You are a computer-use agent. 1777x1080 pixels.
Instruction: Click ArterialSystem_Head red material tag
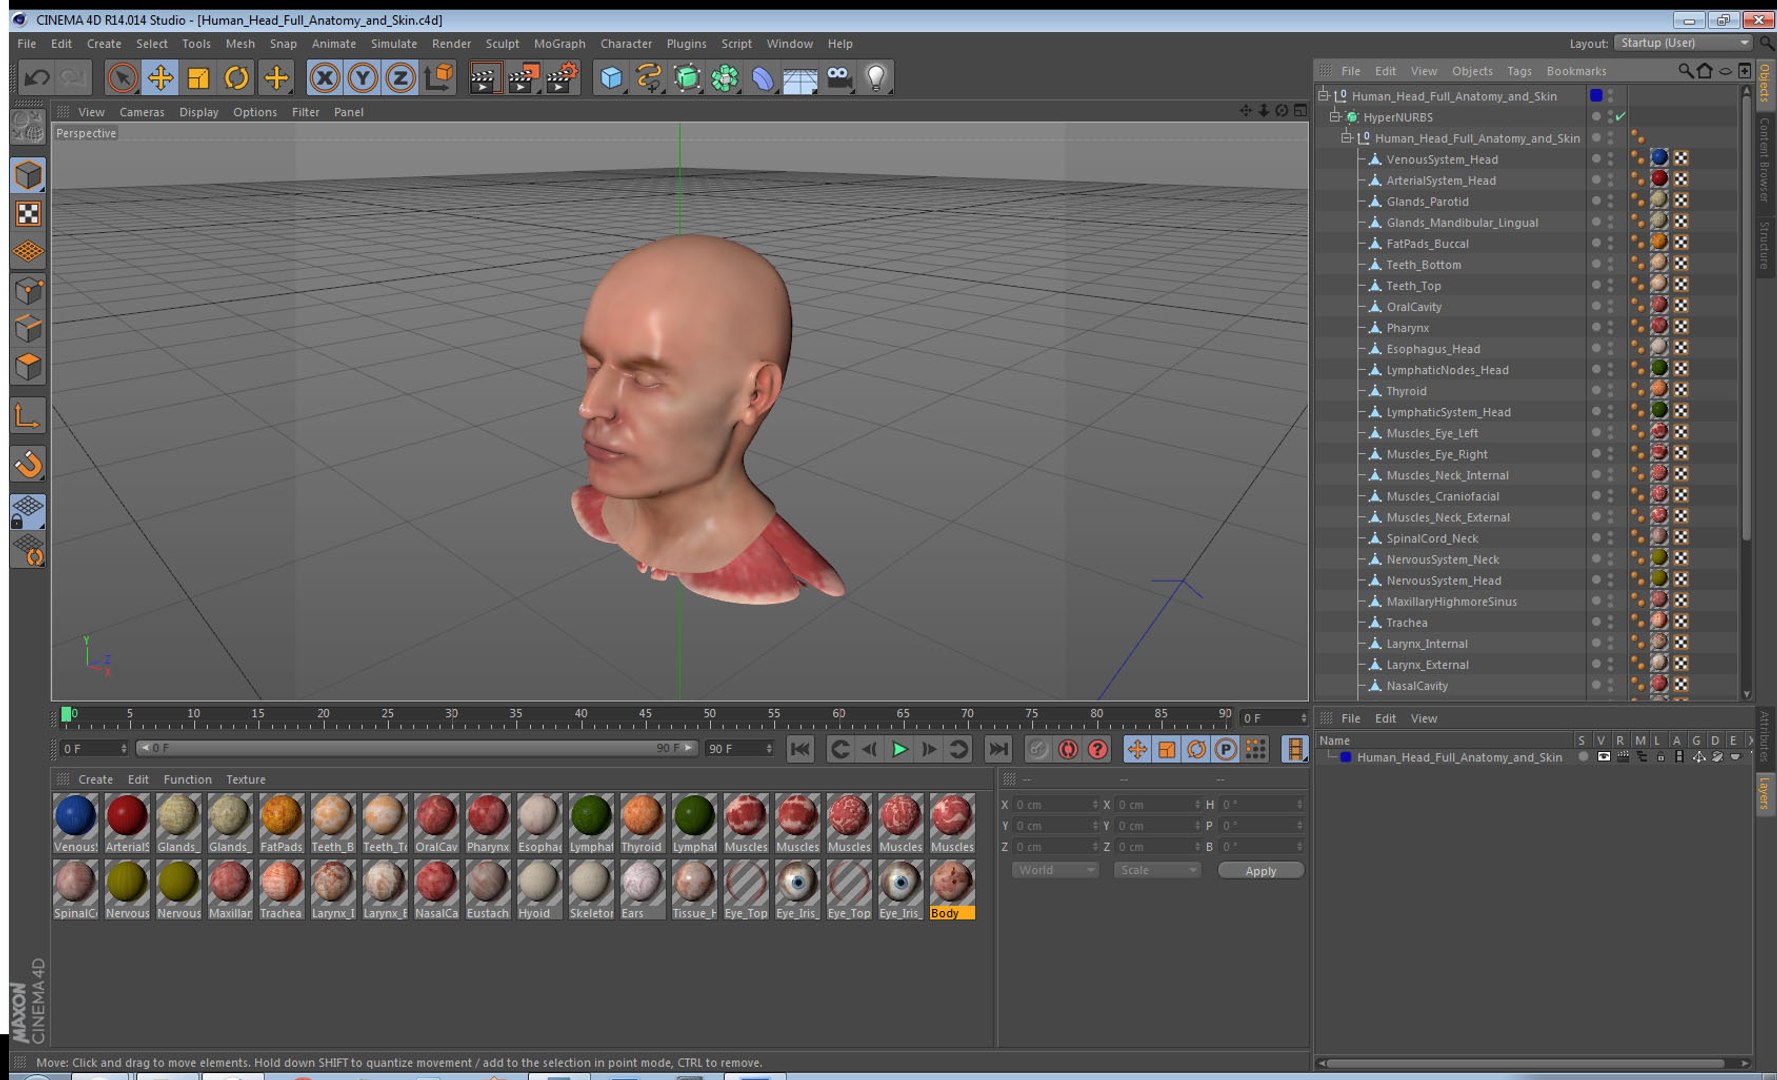1659,179
